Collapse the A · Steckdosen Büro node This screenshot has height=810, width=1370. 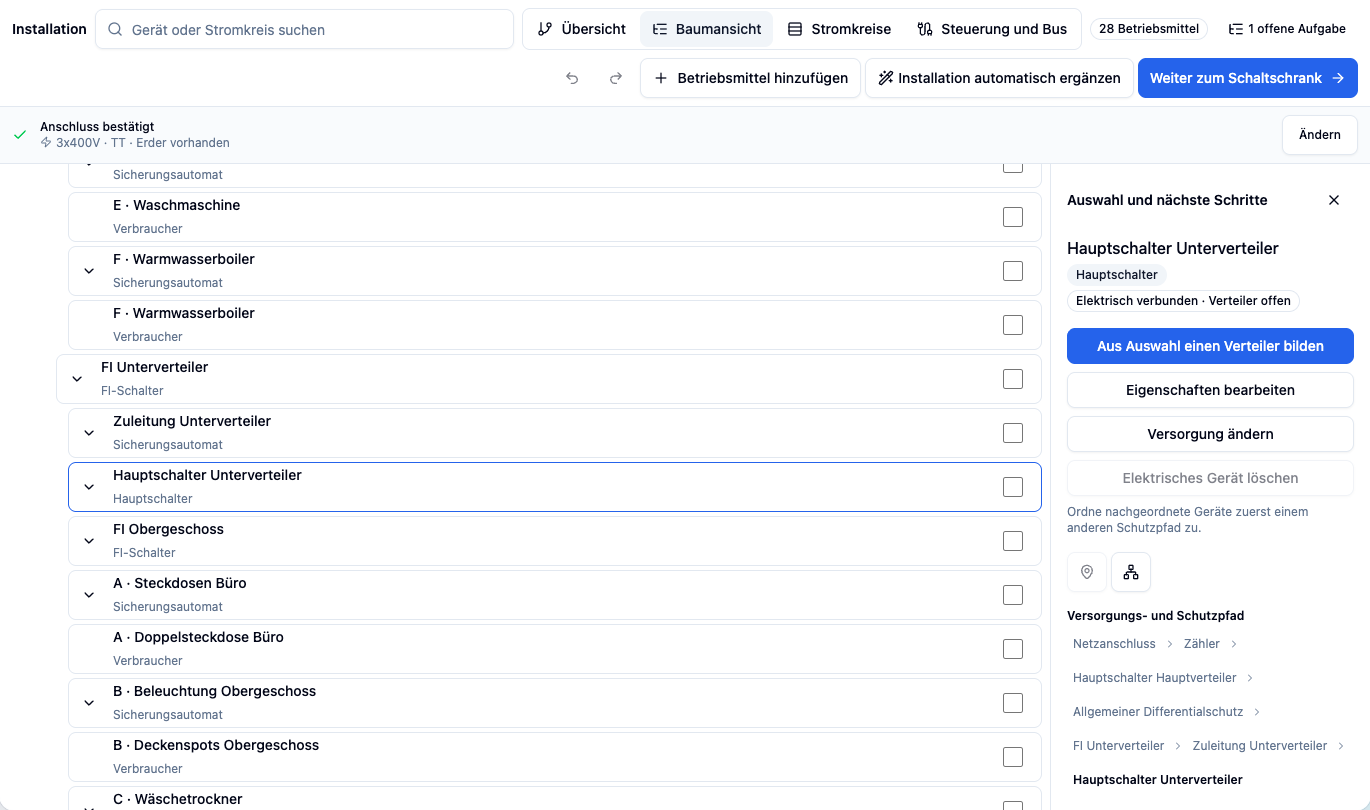point(89,595)
